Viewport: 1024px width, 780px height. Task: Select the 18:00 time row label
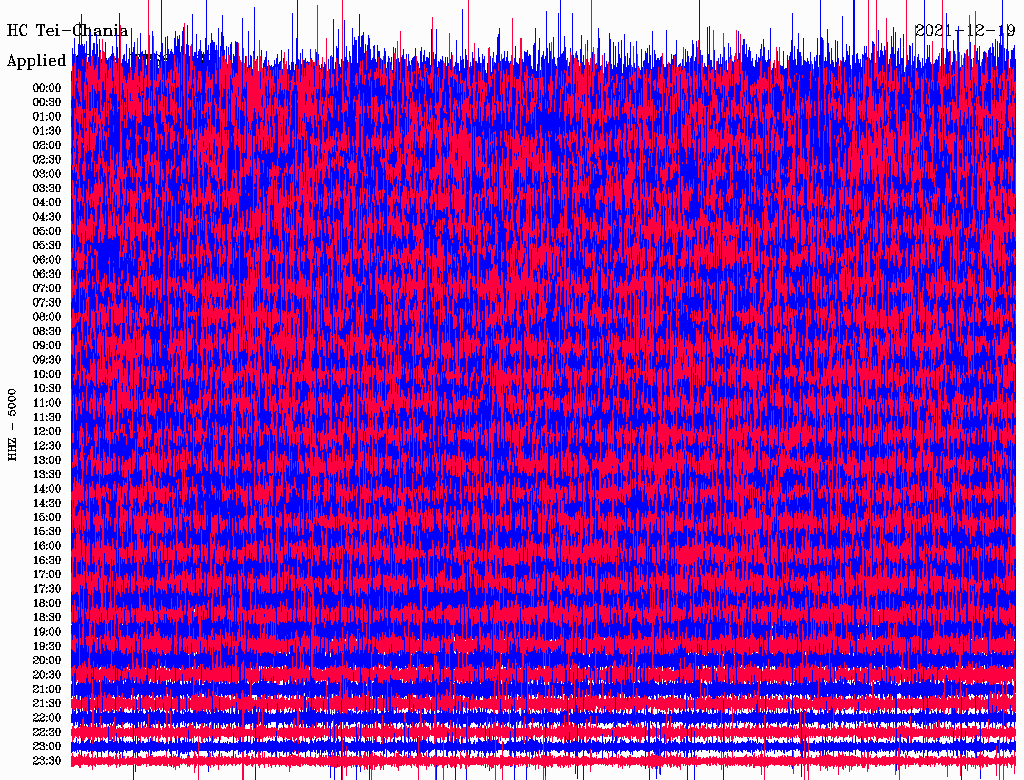[x=47, y=604]
